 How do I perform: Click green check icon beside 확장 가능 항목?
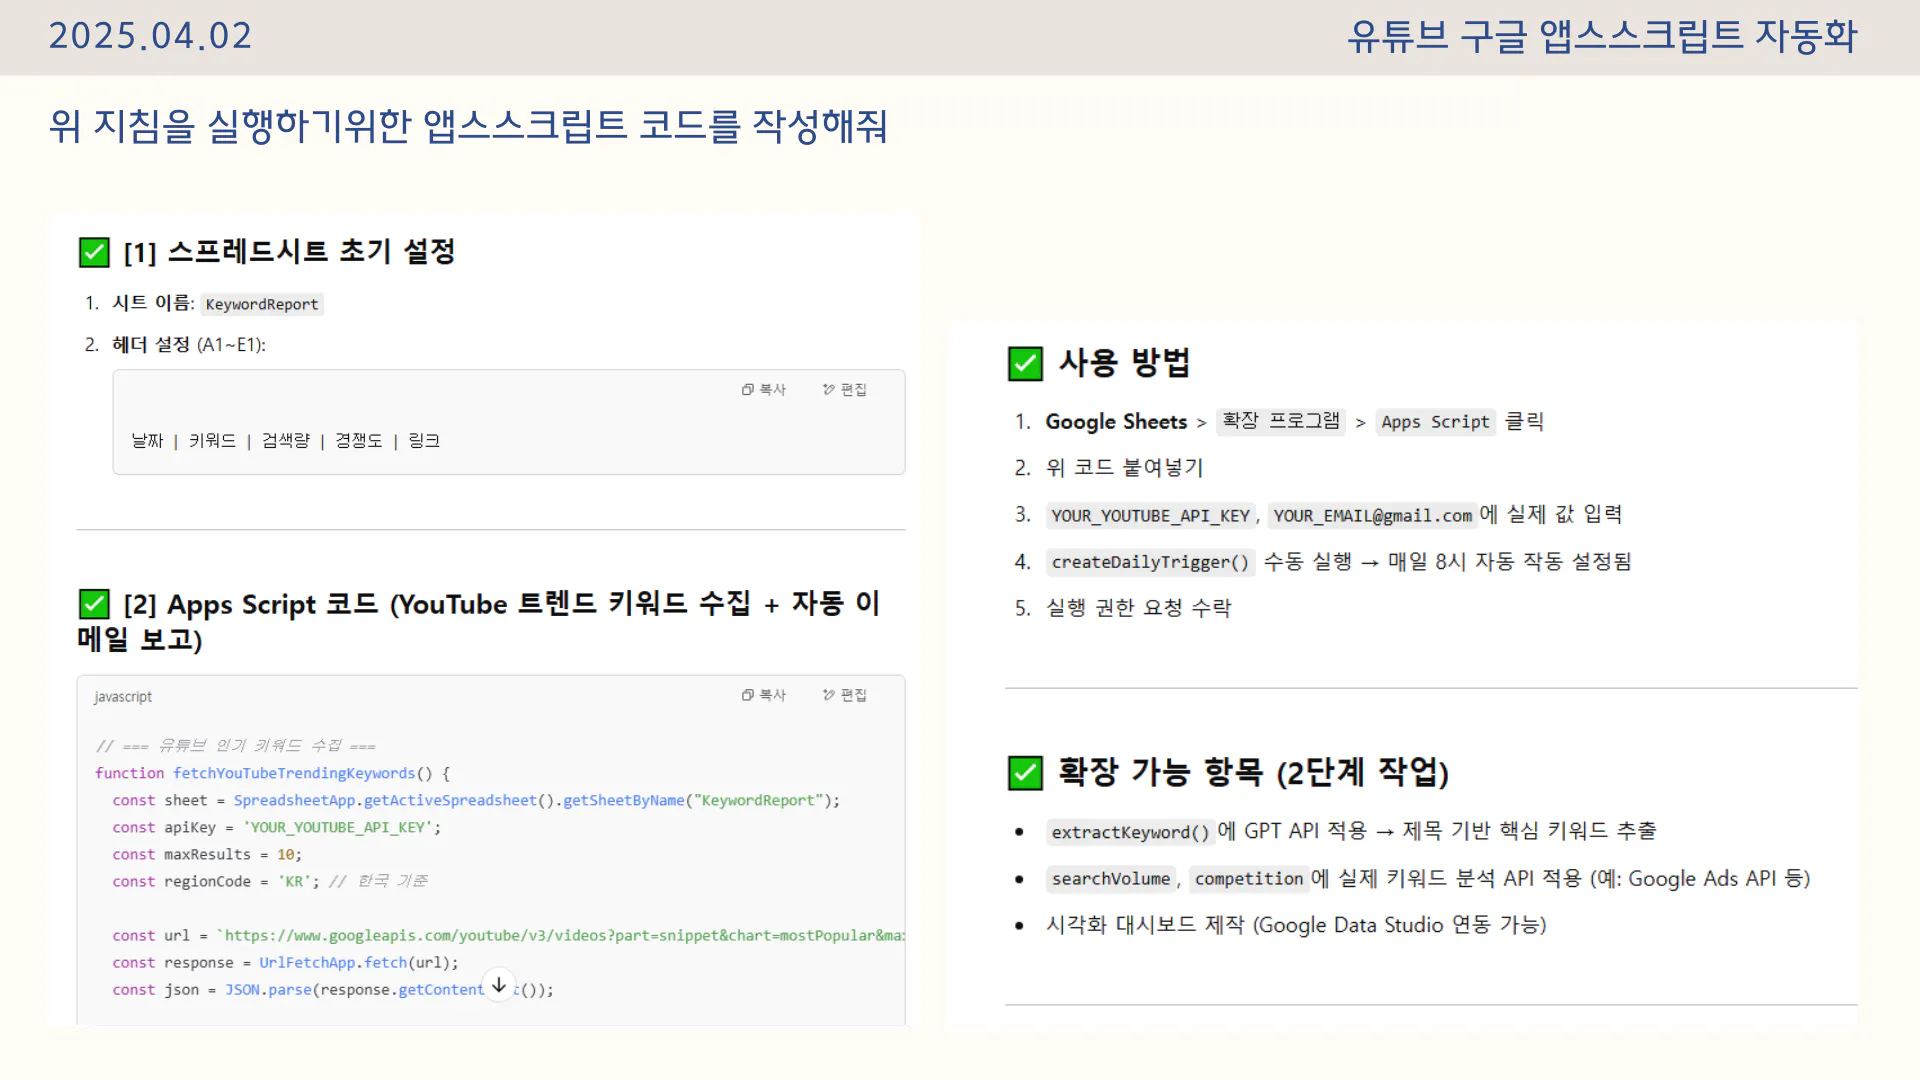click(x=1025, y=773)
